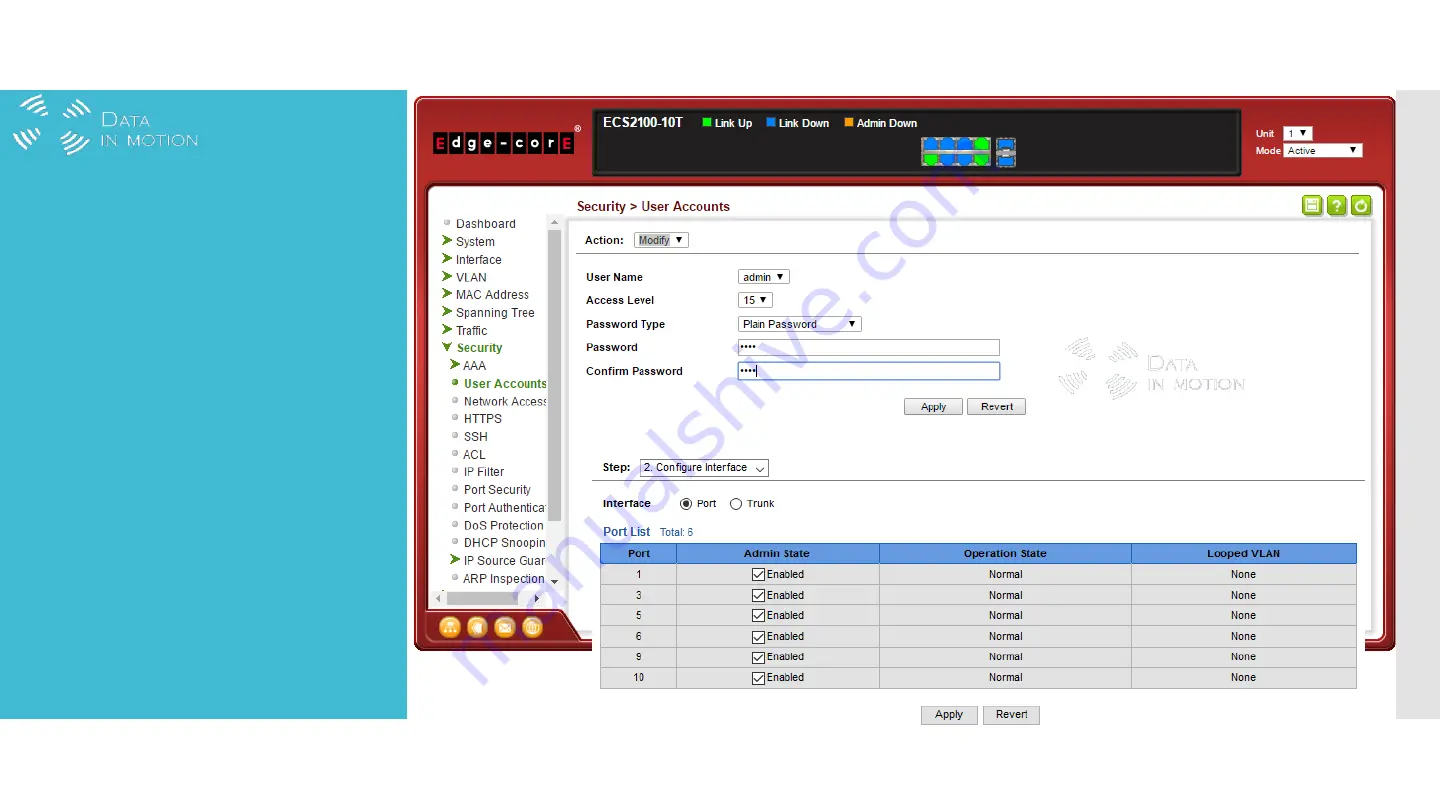
Task: Select the Port interface radio button
Action: tap(686, 504)
